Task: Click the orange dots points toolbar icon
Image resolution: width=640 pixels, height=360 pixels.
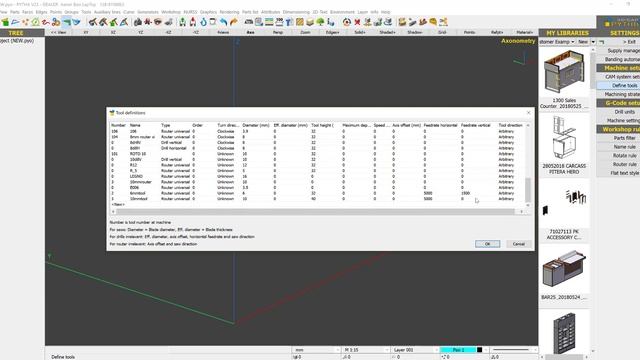Action: 25,22
